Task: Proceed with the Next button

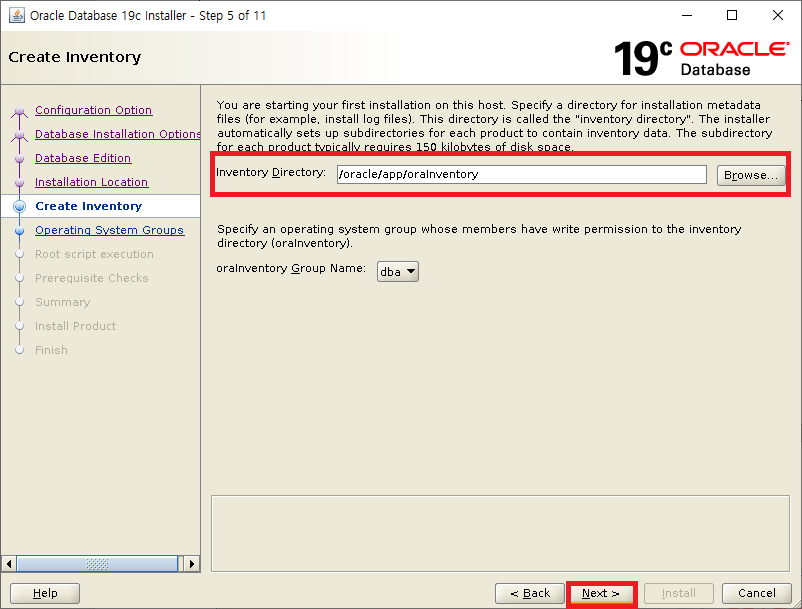Action: pyautogui.click(x=601, y=593)
